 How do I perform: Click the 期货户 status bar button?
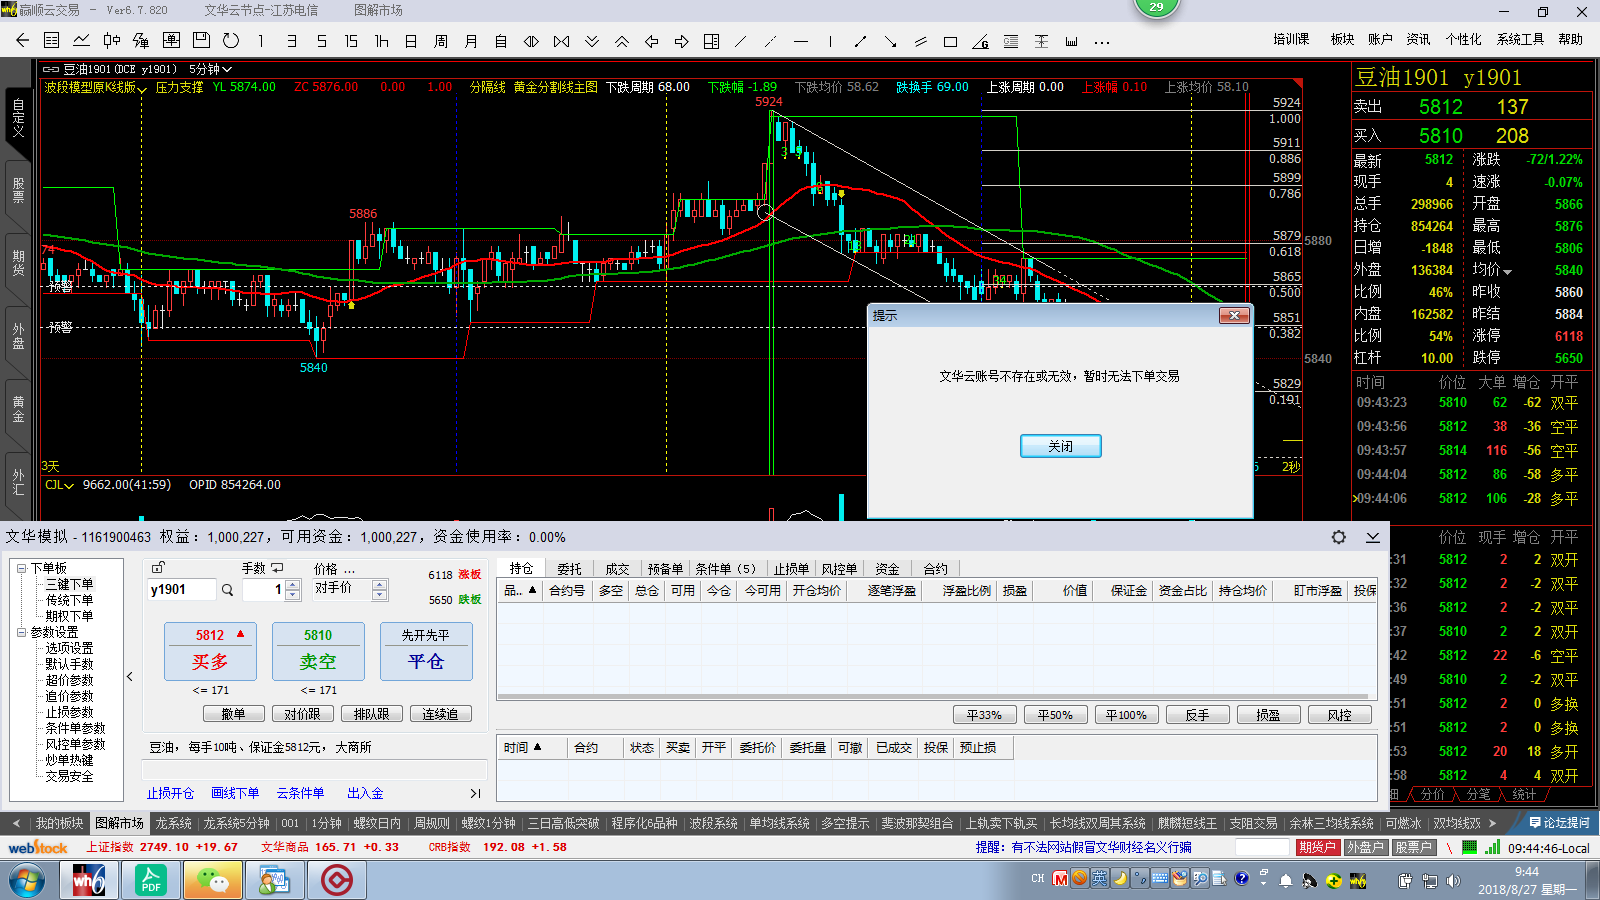click(x=1317, y=847)
